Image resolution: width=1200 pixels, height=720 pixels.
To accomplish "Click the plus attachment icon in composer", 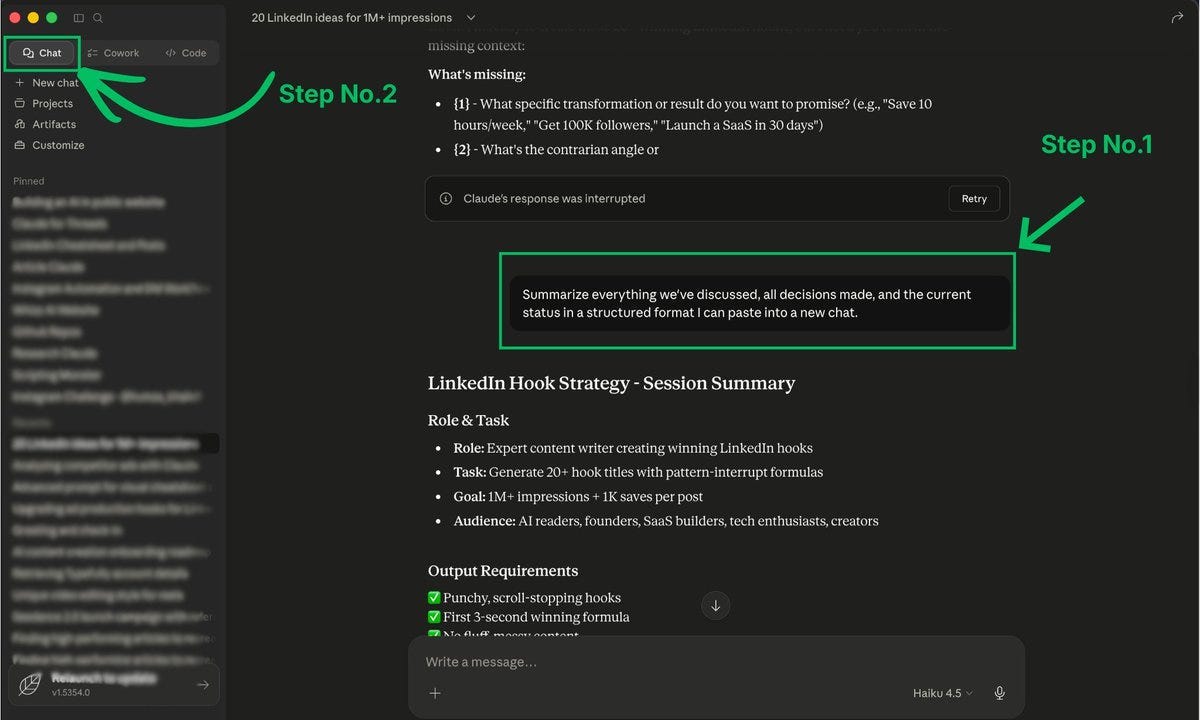I will [x=435, y=693].
